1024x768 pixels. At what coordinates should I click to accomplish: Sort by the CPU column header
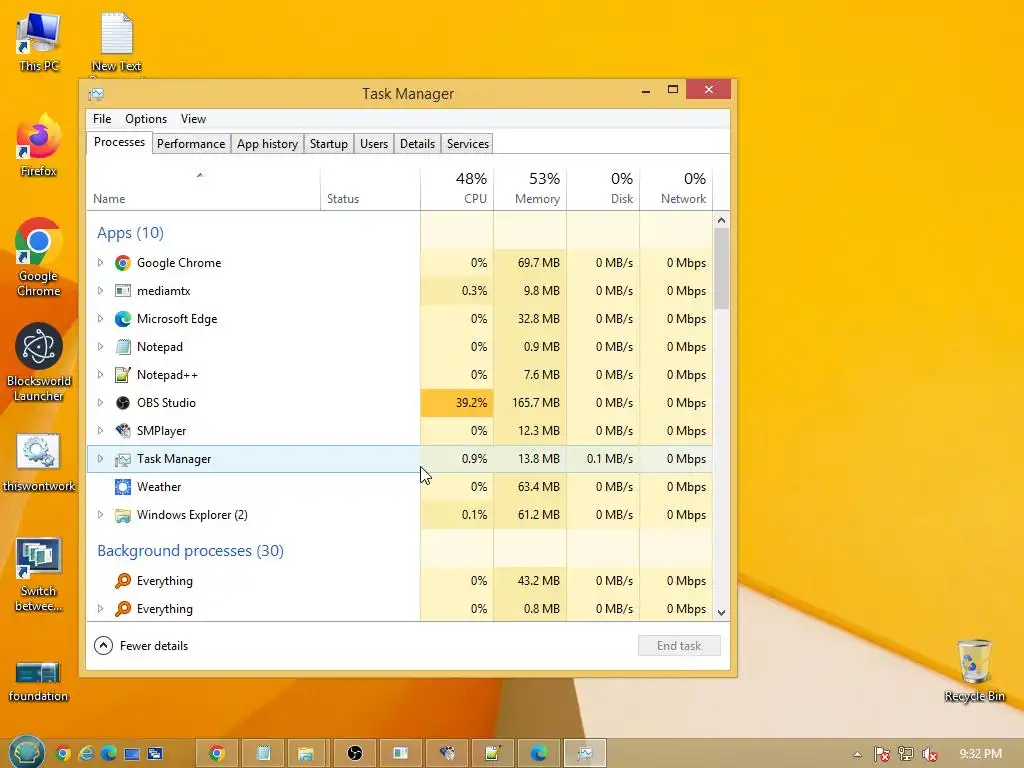click(457, 189)
